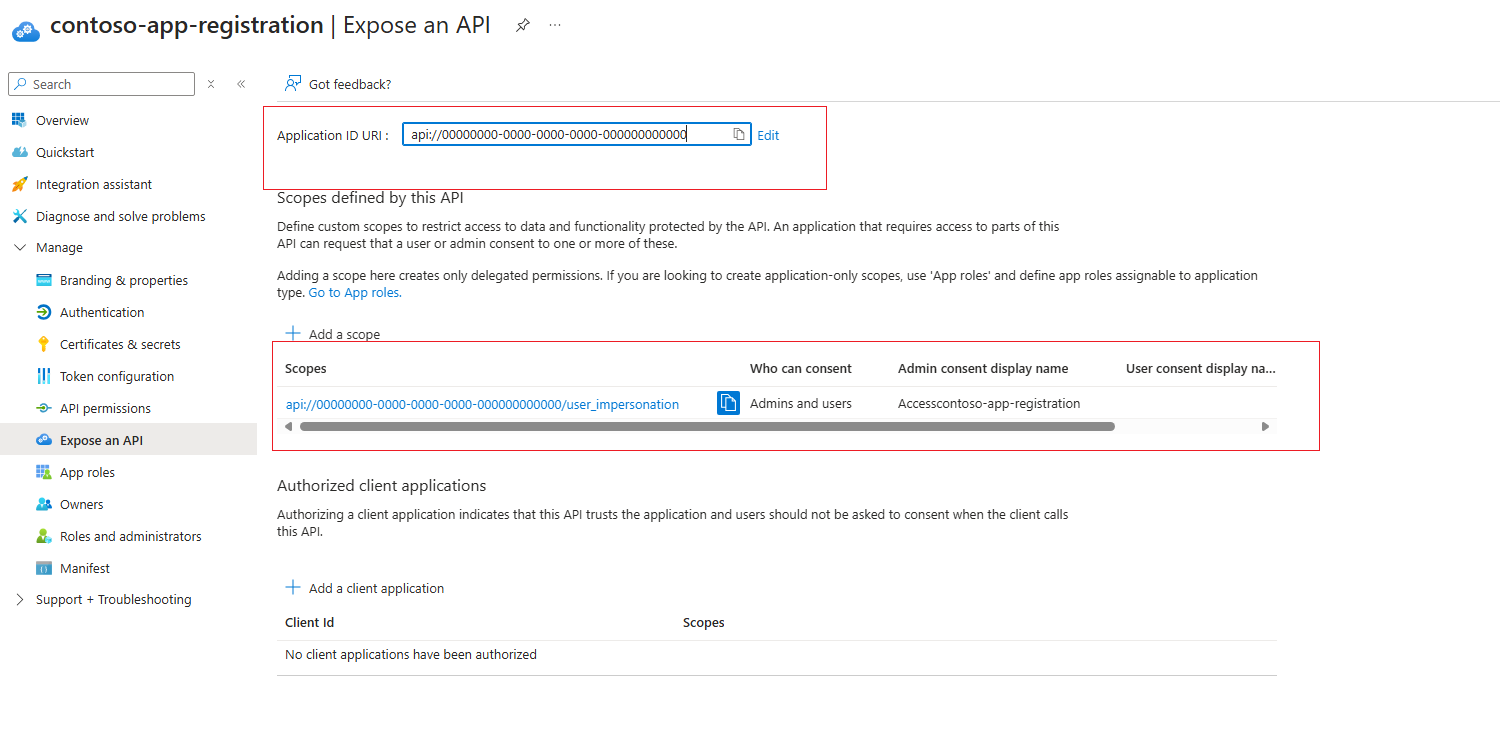The width and height of the screenshot is (1500, 731).
Task: Click the 'No client applications have been authorized' text
Action: click(x=411, y=654)
